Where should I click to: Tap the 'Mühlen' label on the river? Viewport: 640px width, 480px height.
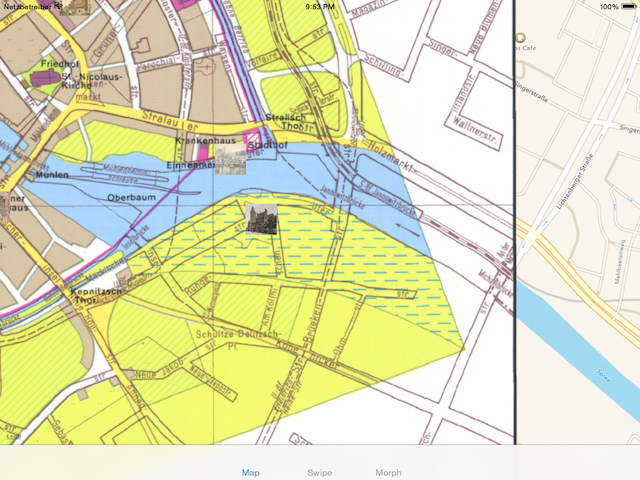(x=52, y=175)
